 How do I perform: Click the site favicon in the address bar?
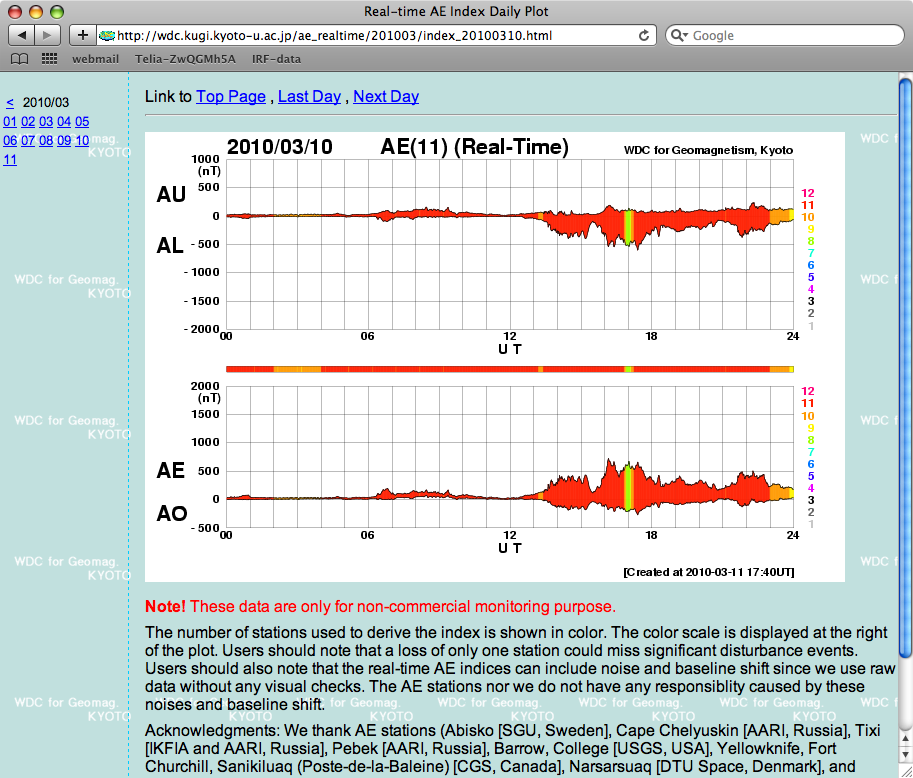click(x=107, y=36)
